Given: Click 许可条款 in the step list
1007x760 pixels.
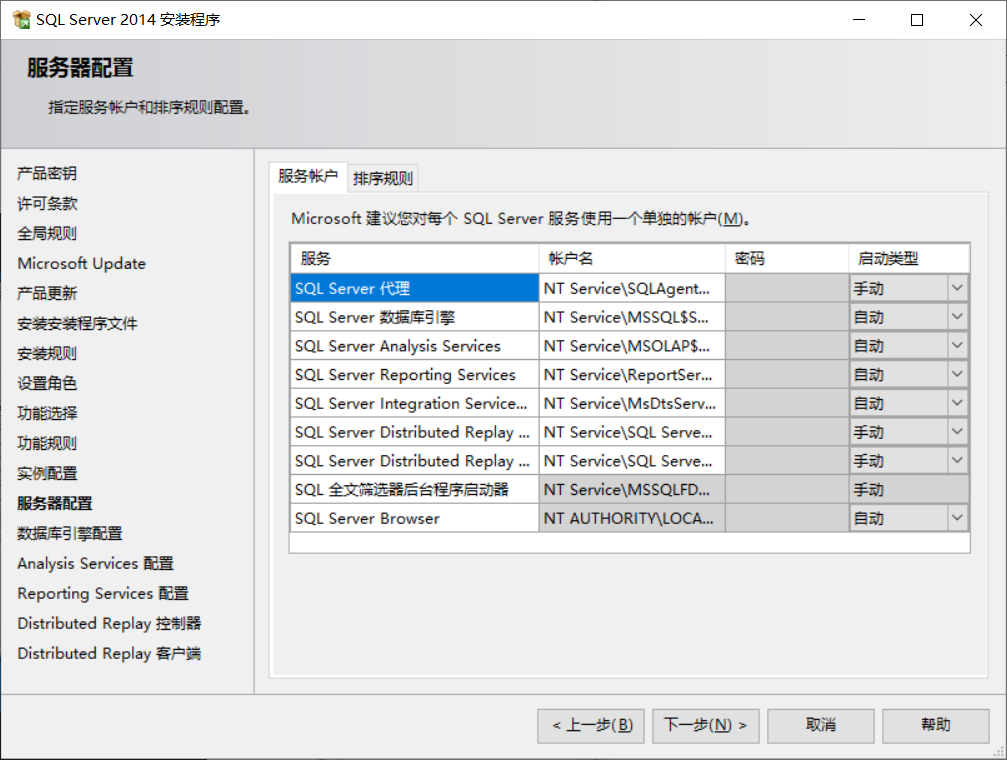Looking at the screenshot, I should tap(47, 204).
